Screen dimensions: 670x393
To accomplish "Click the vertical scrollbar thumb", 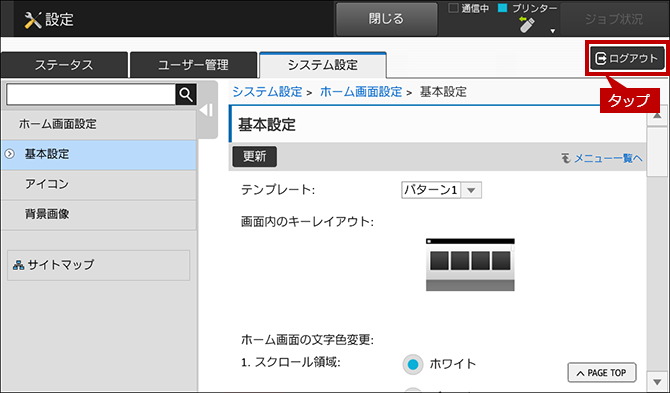I will click(657, 152).
